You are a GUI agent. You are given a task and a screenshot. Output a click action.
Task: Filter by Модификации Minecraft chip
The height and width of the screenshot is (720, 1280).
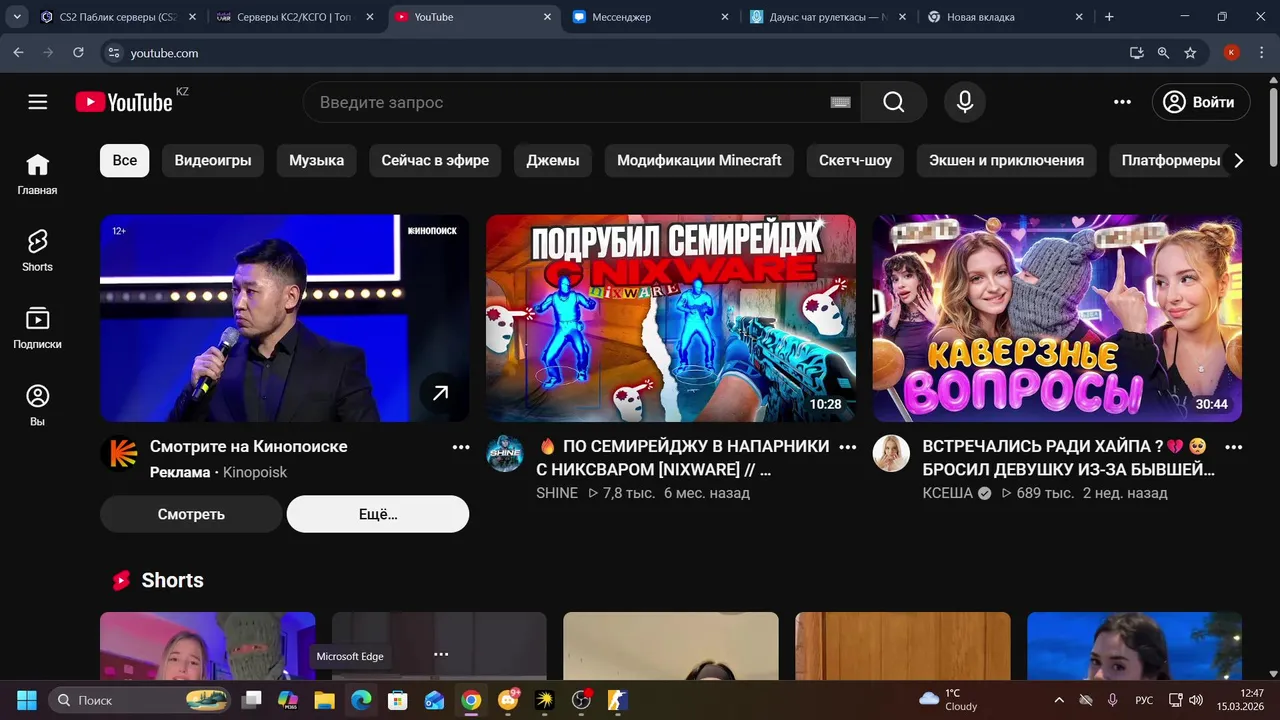[699, 160]
